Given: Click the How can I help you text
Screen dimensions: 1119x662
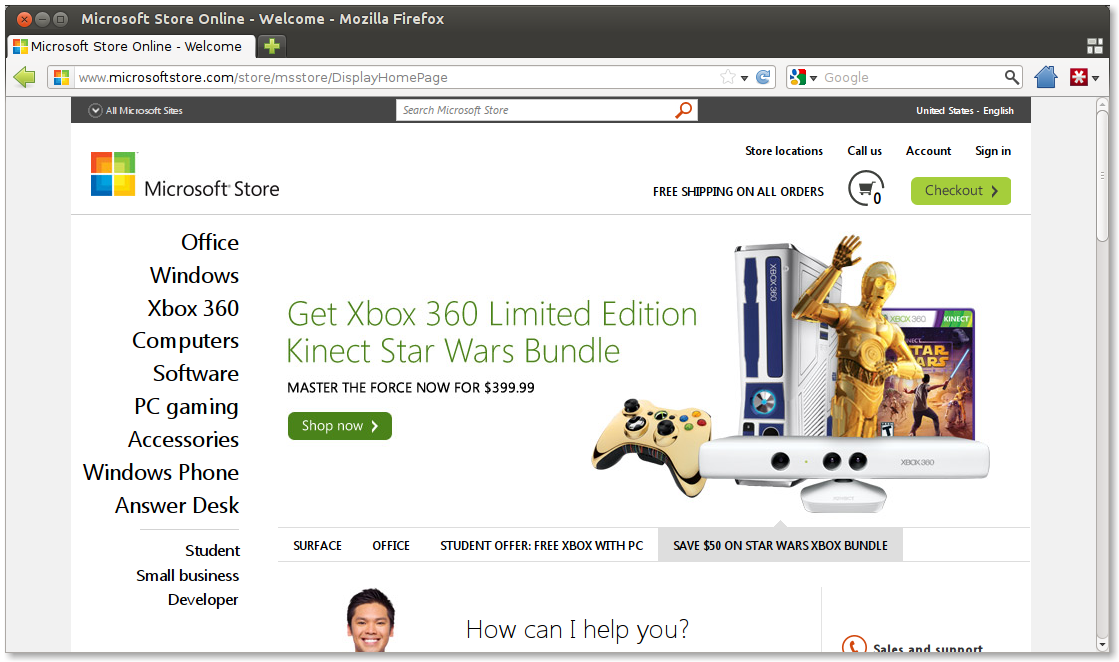Looking at the screenshot, I should point(577,629).
